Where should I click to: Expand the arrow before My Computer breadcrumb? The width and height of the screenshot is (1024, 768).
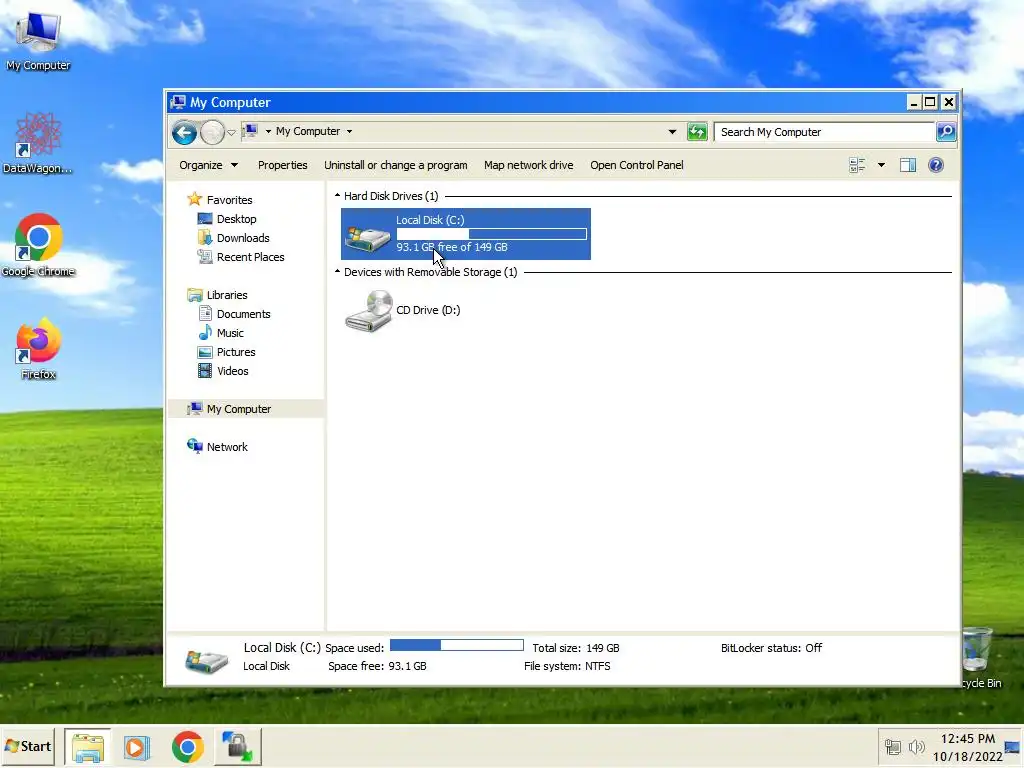[x=268, y=131]
